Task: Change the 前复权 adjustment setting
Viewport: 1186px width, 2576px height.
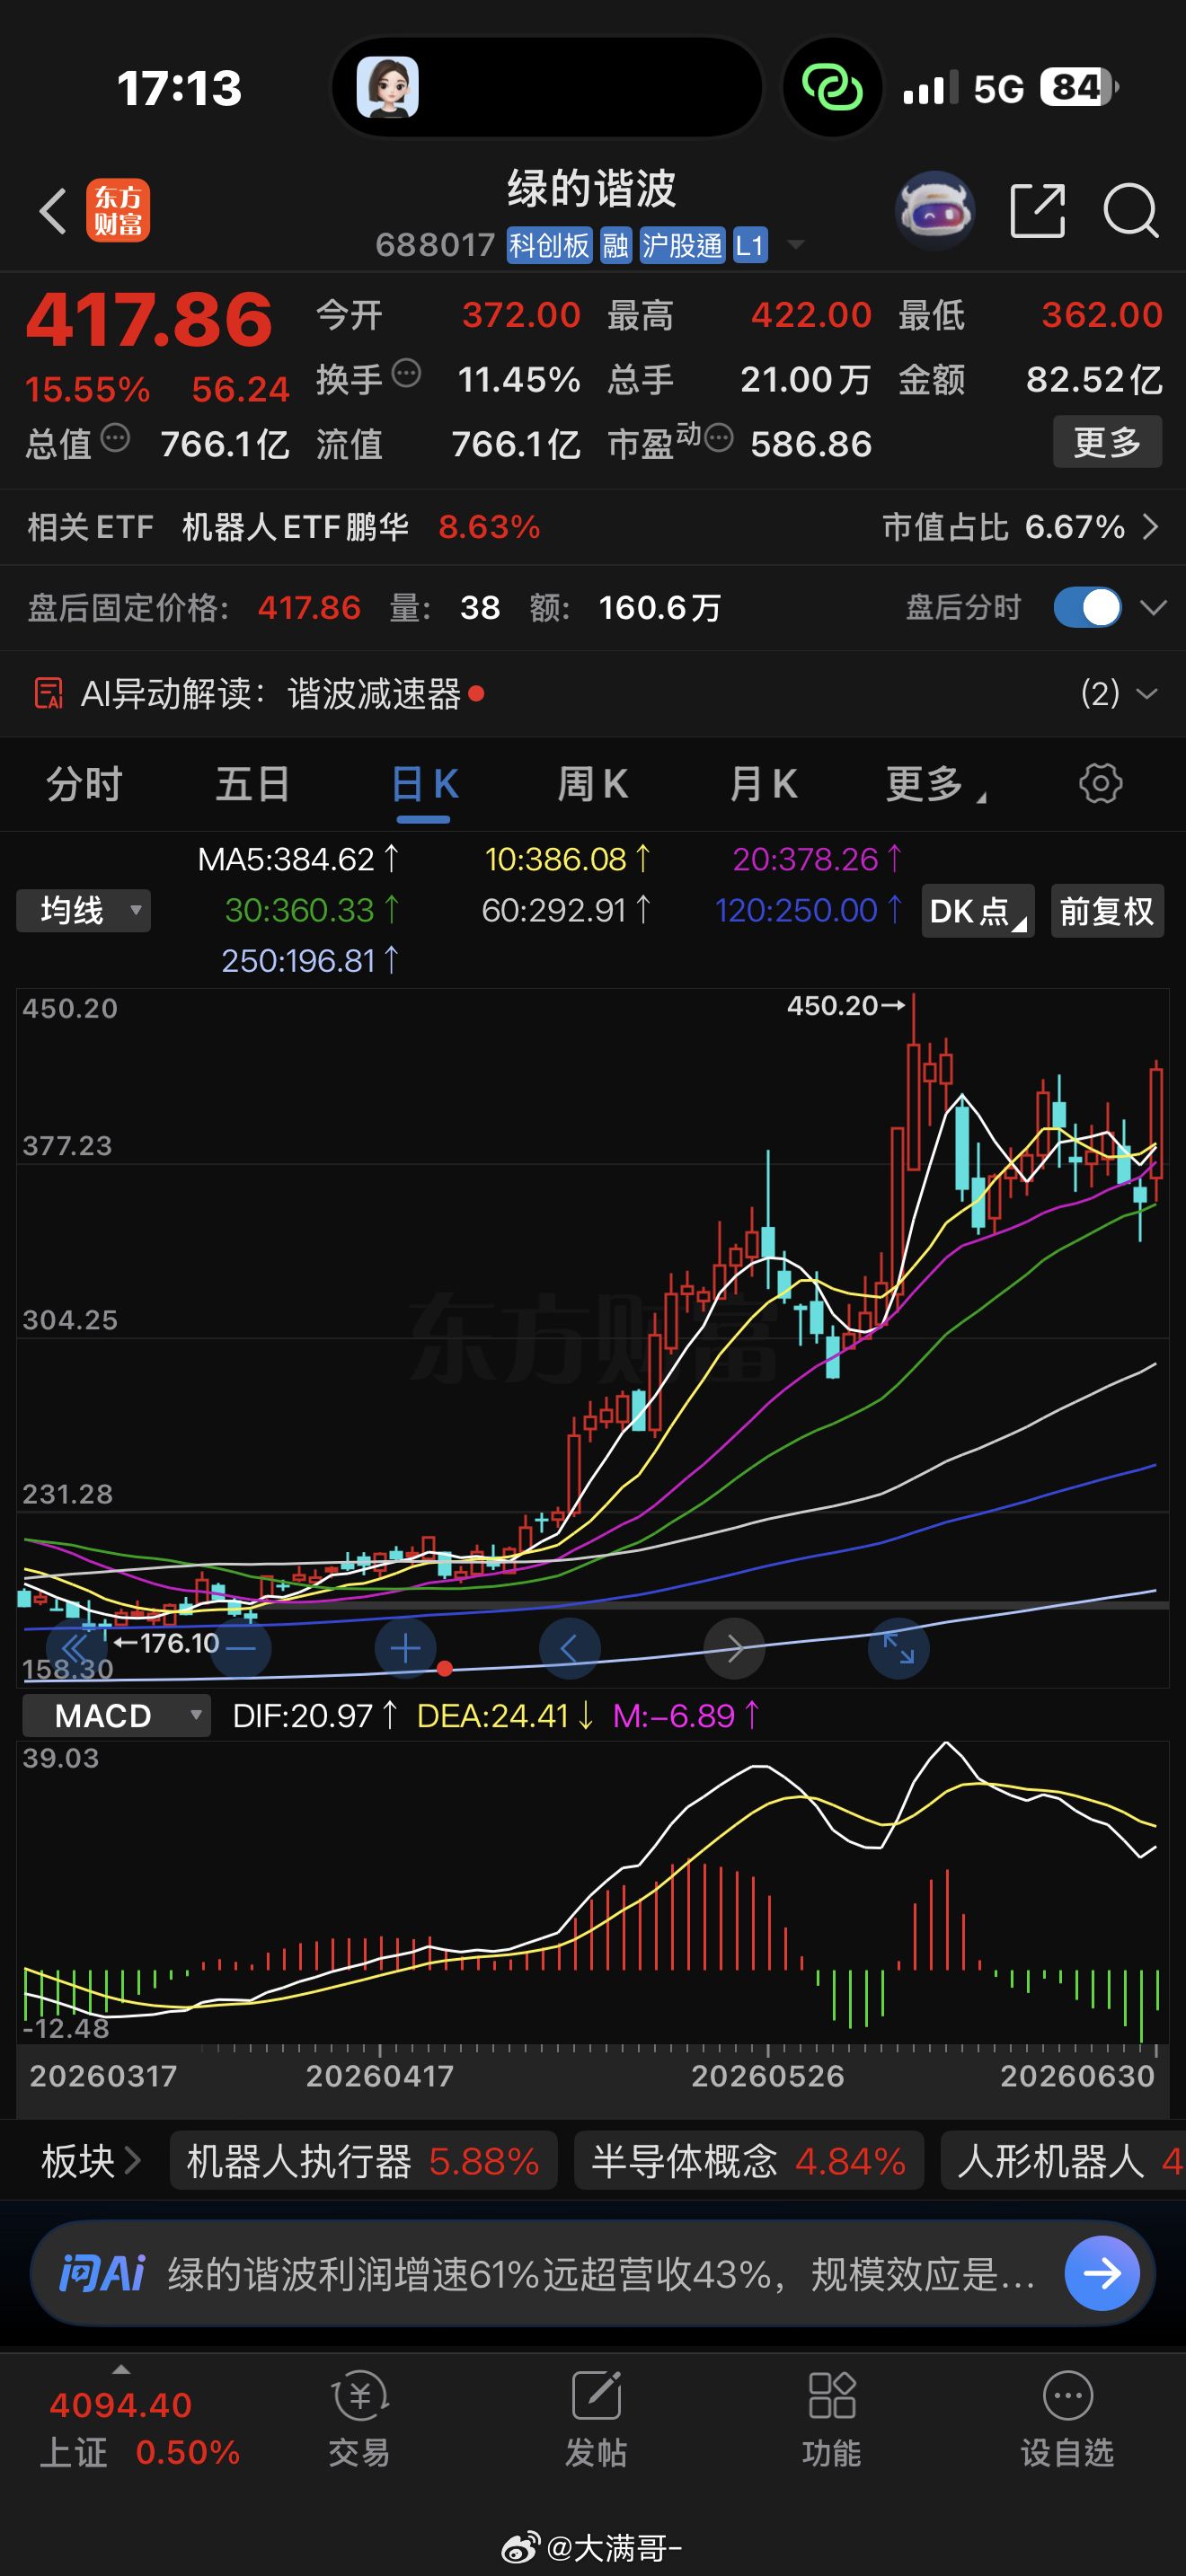Action: (x=1107, y=911)
